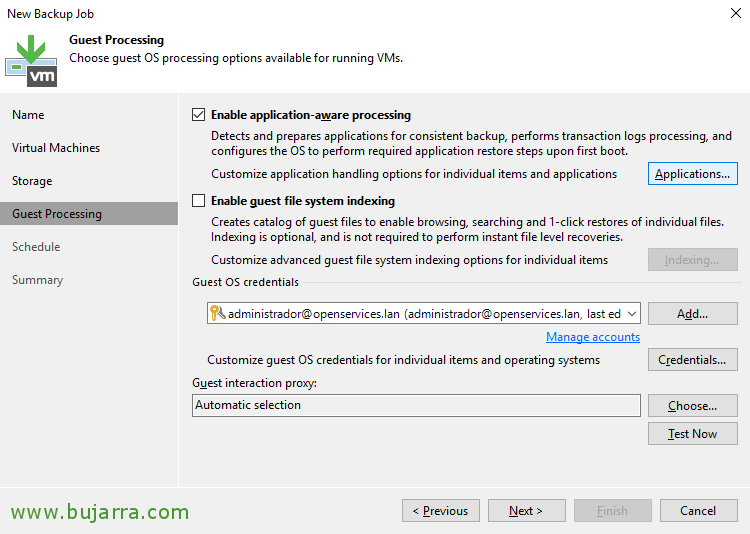Open the Applications settings button

click(x=693, y=174)
